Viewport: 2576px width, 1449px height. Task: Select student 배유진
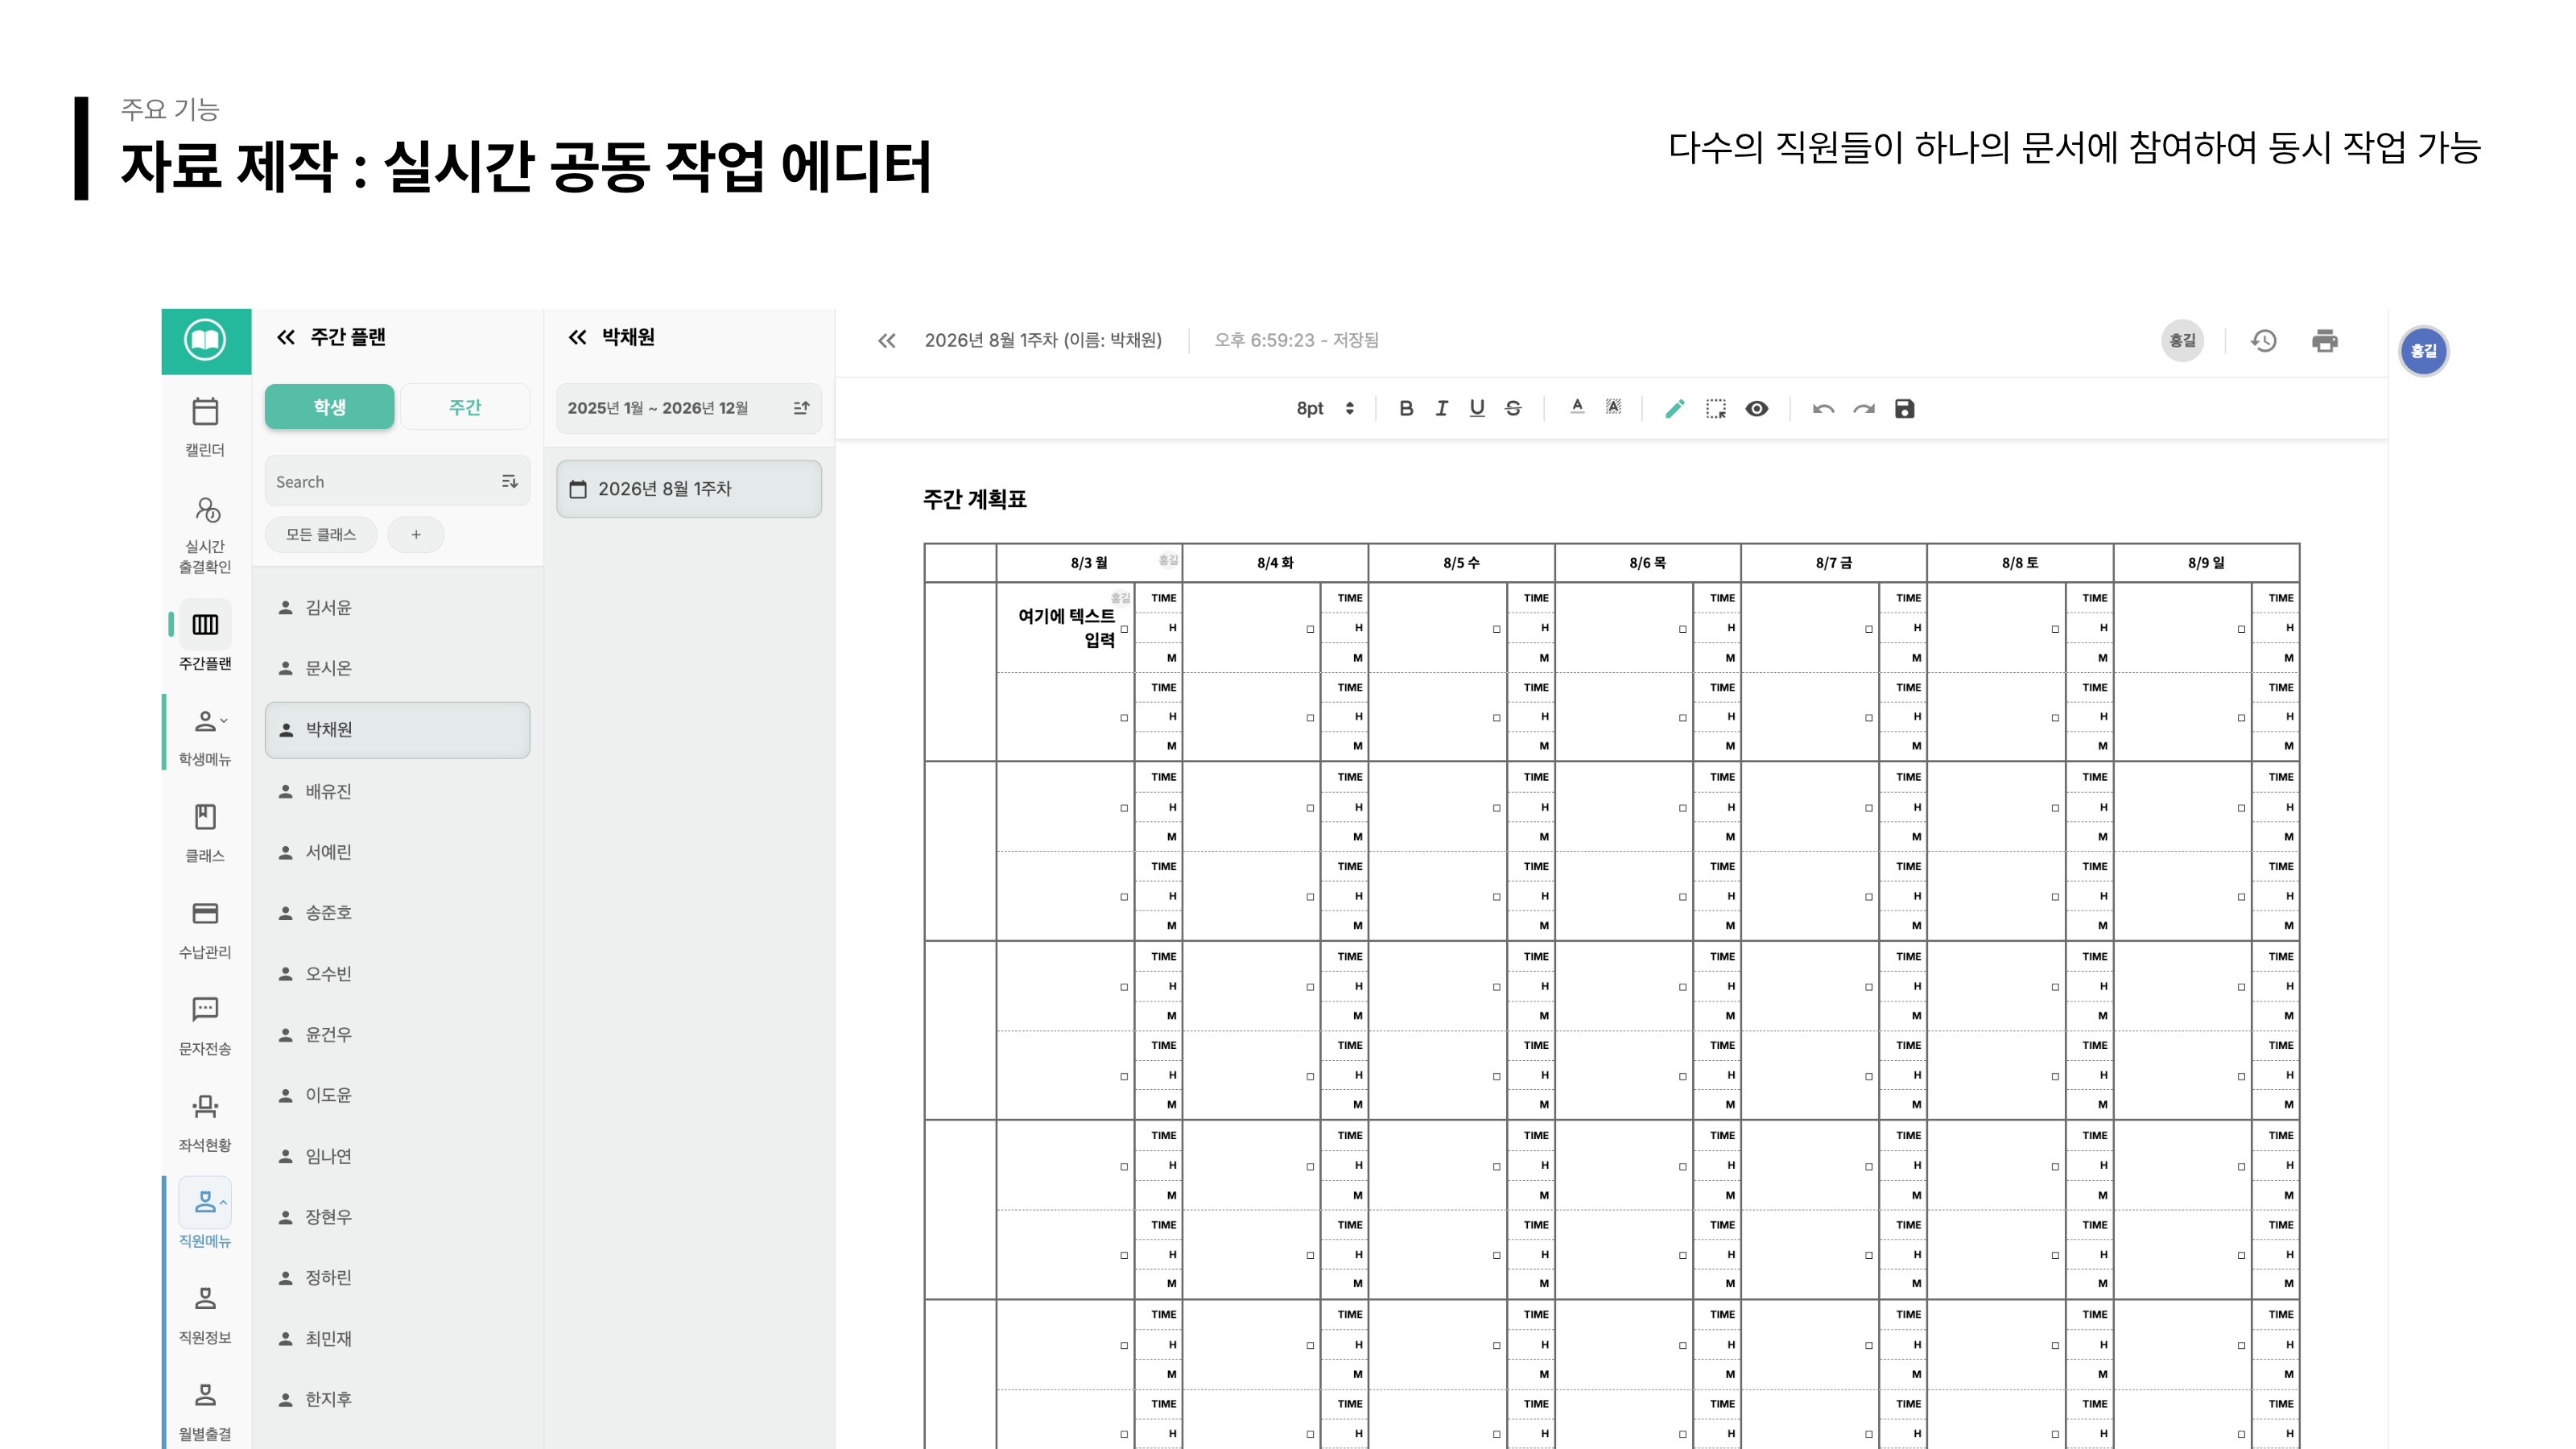coord(397,791)
